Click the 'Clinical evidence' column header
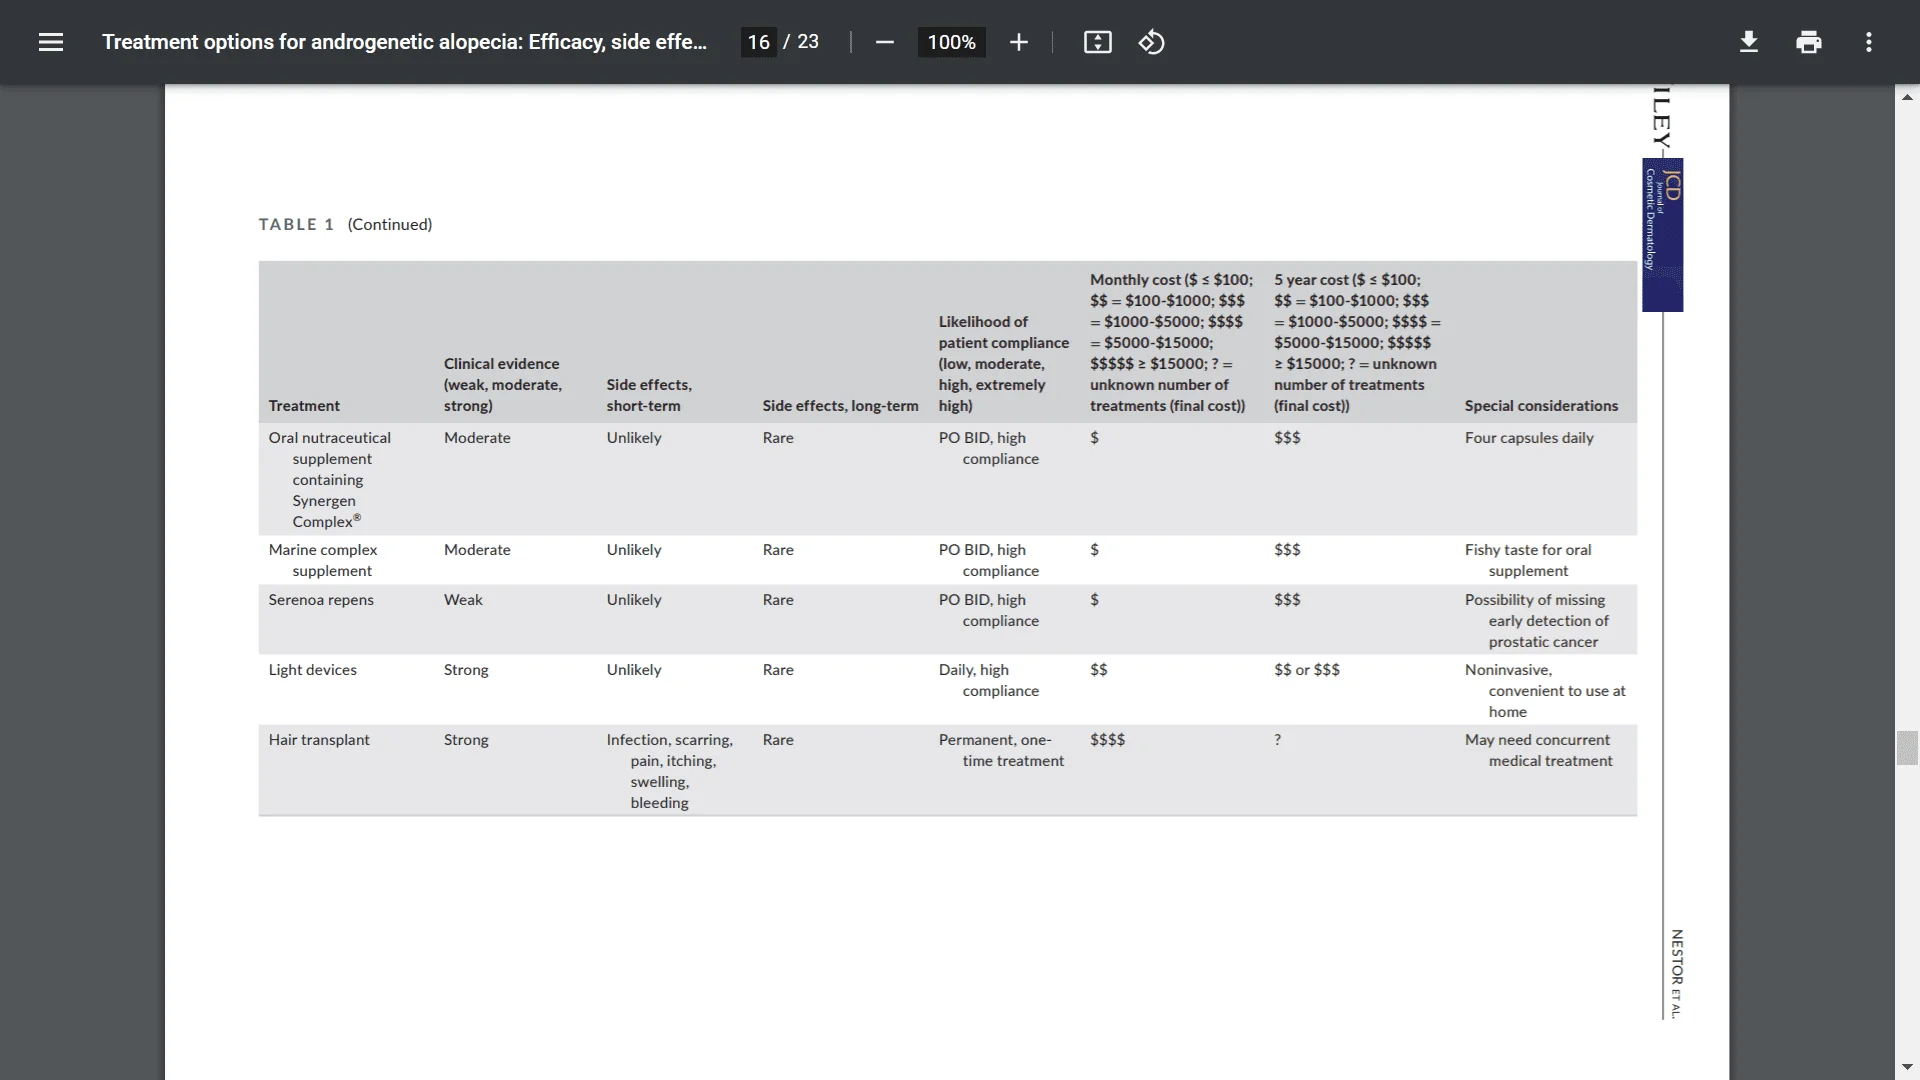The height and width of the screenshot is (1080, 1920). tap(503, 384)
